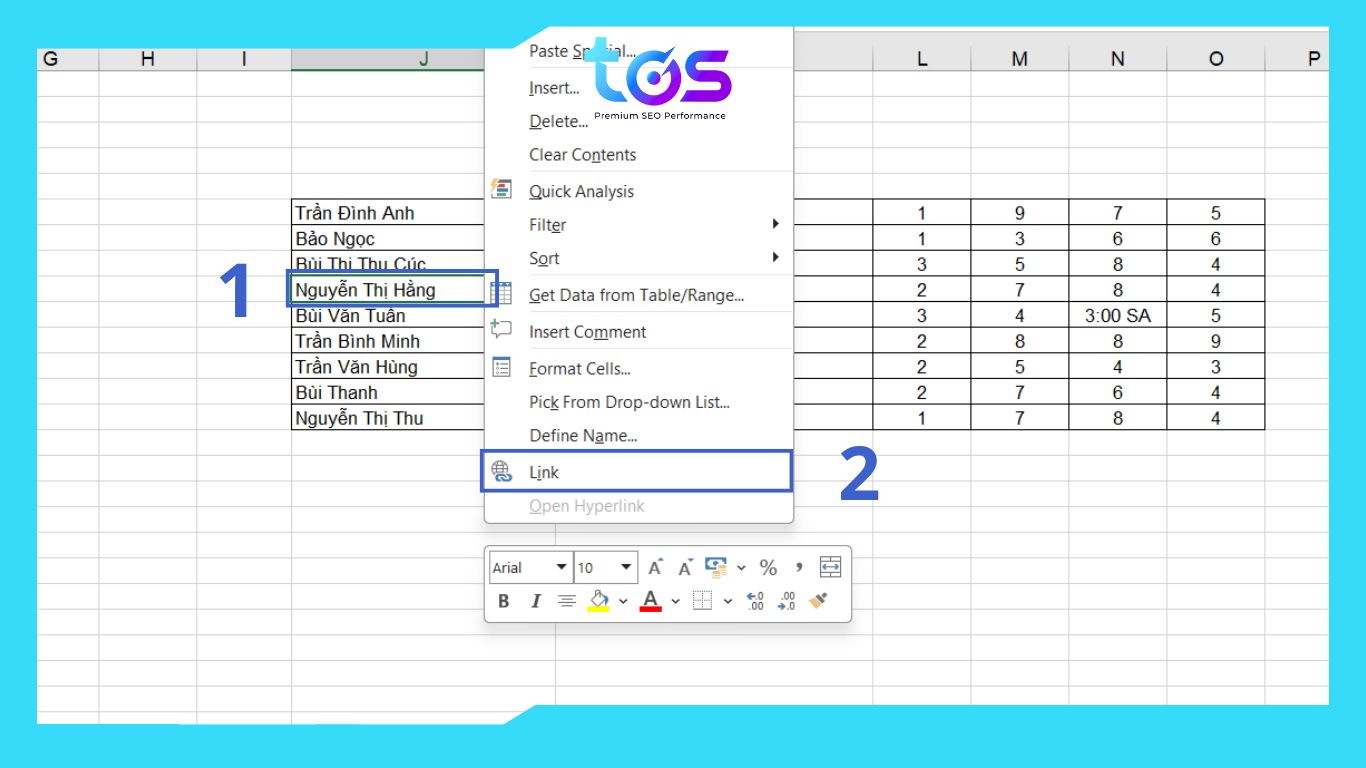Click the Merge & Center icon
Screen dimensions: 1366x768
point(830,568)
